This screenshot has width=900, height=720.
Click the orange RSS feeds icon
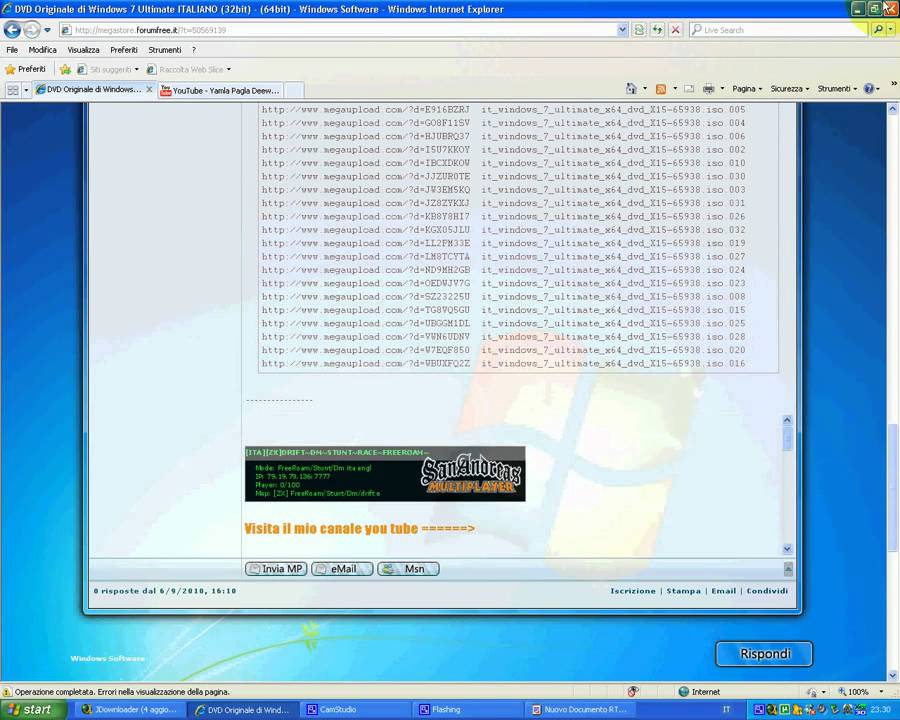(x=661, y=89)
